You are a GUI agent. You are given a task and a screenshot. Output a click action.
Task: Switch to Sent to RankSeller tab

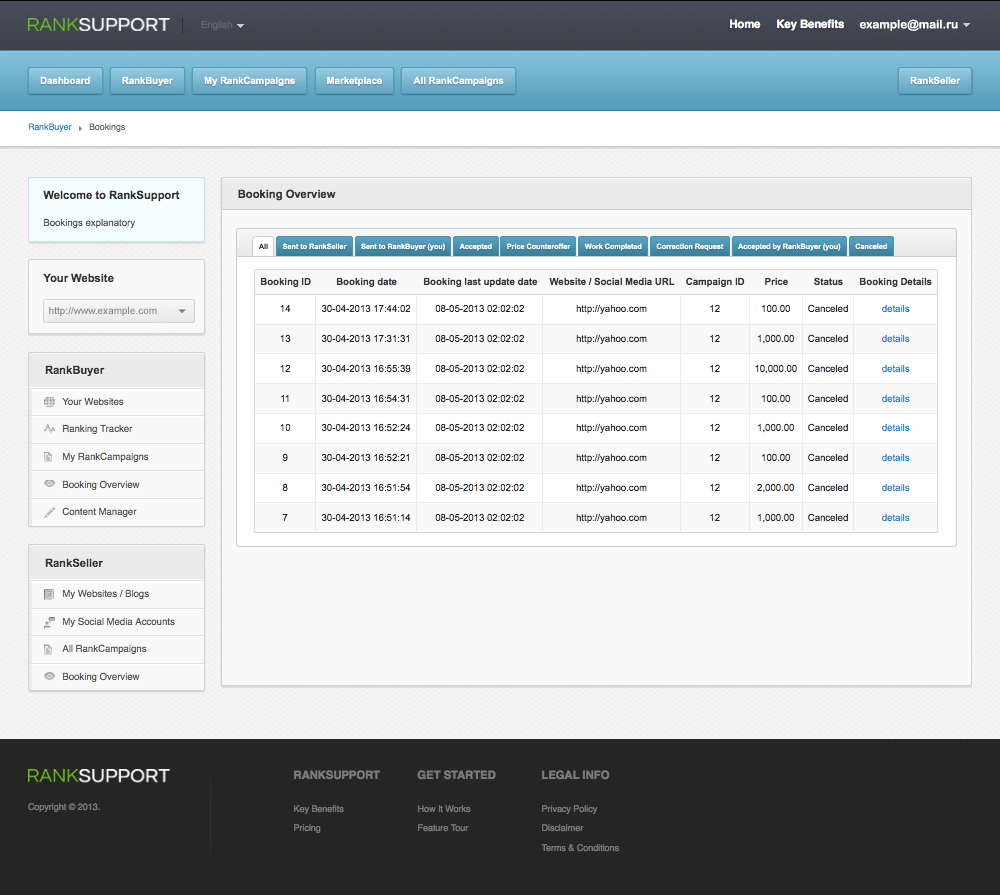click(314, 246)
